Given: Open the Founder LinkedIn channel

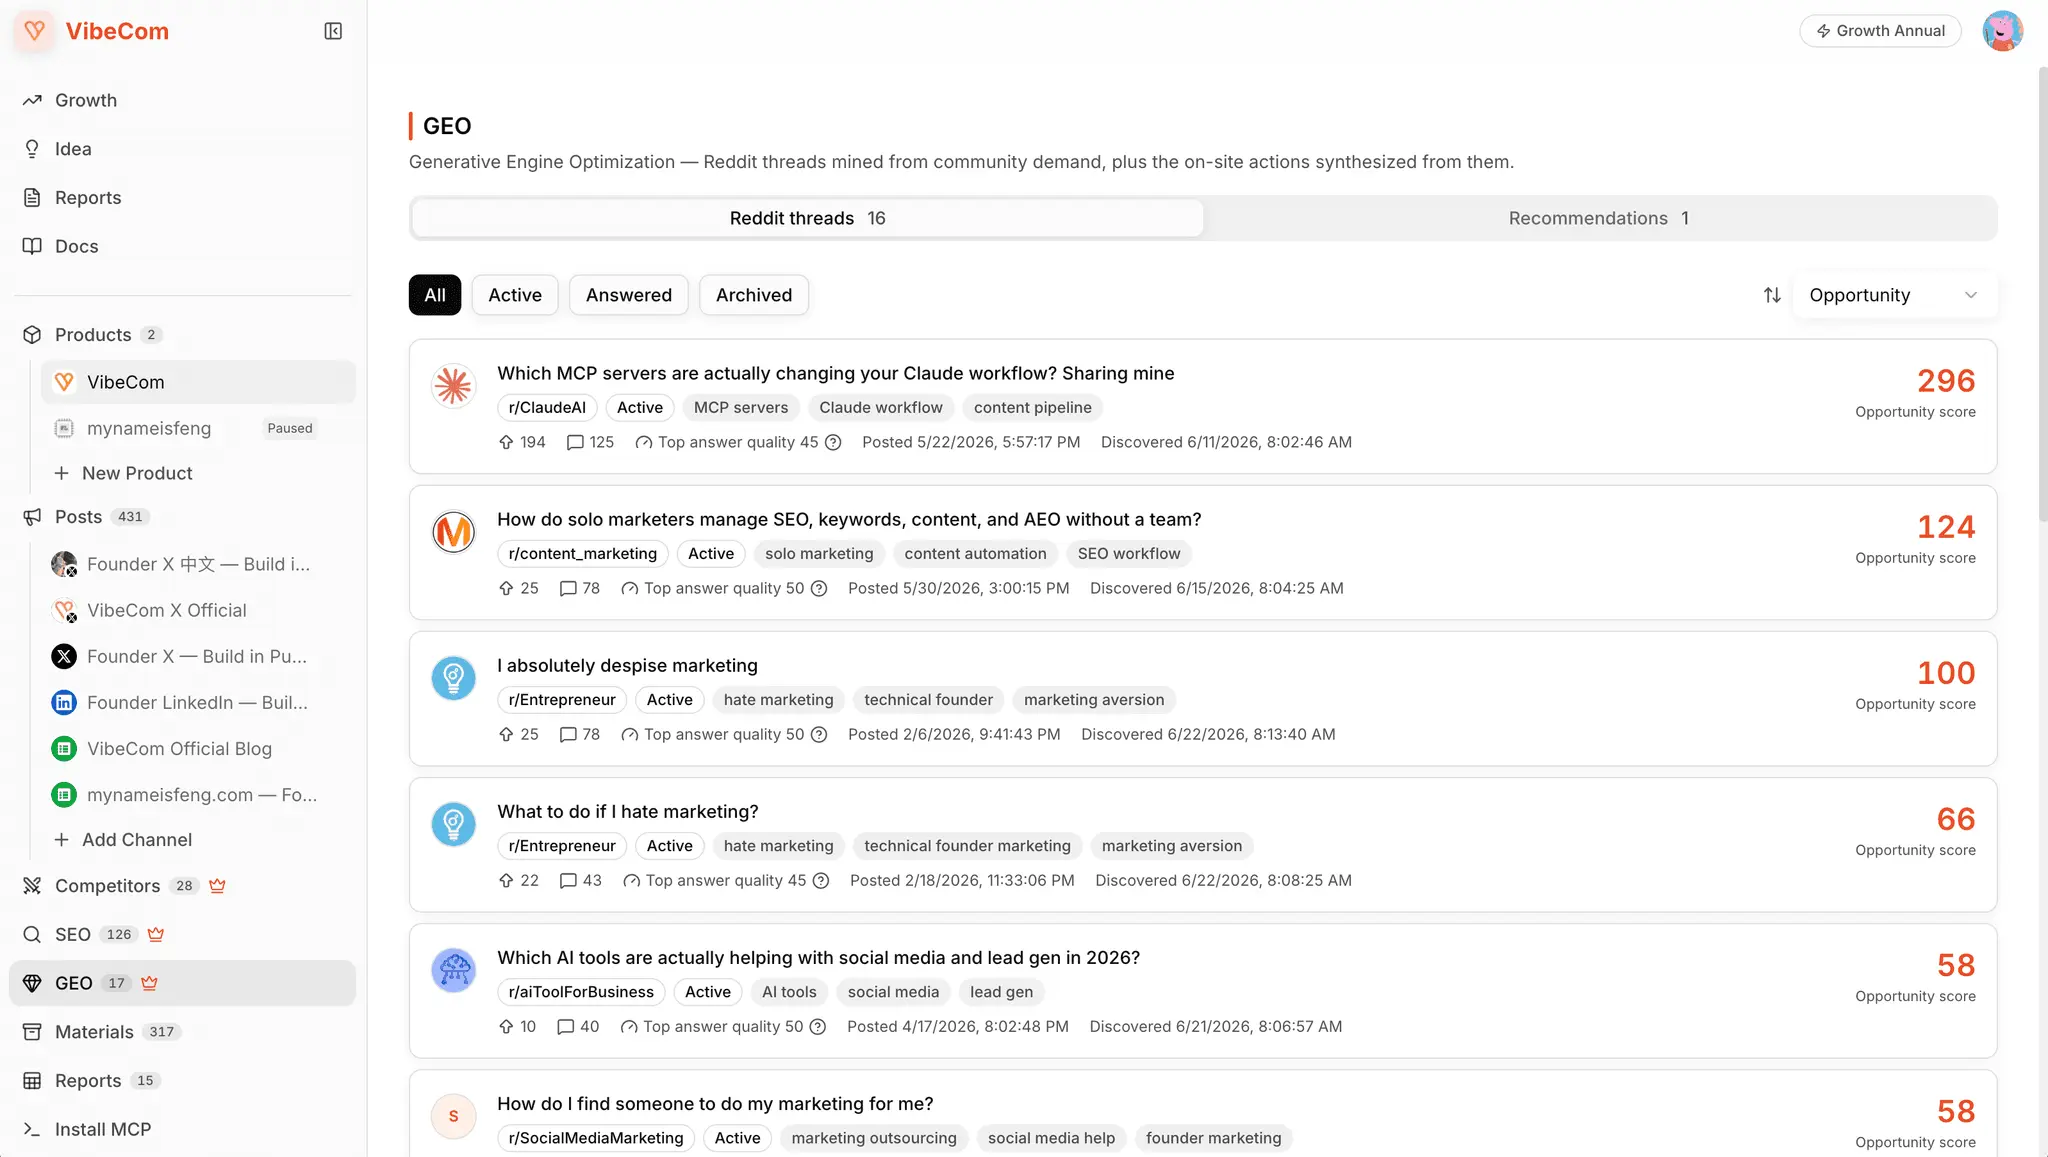Looking at the screenshot, I should tap(198, 702).
